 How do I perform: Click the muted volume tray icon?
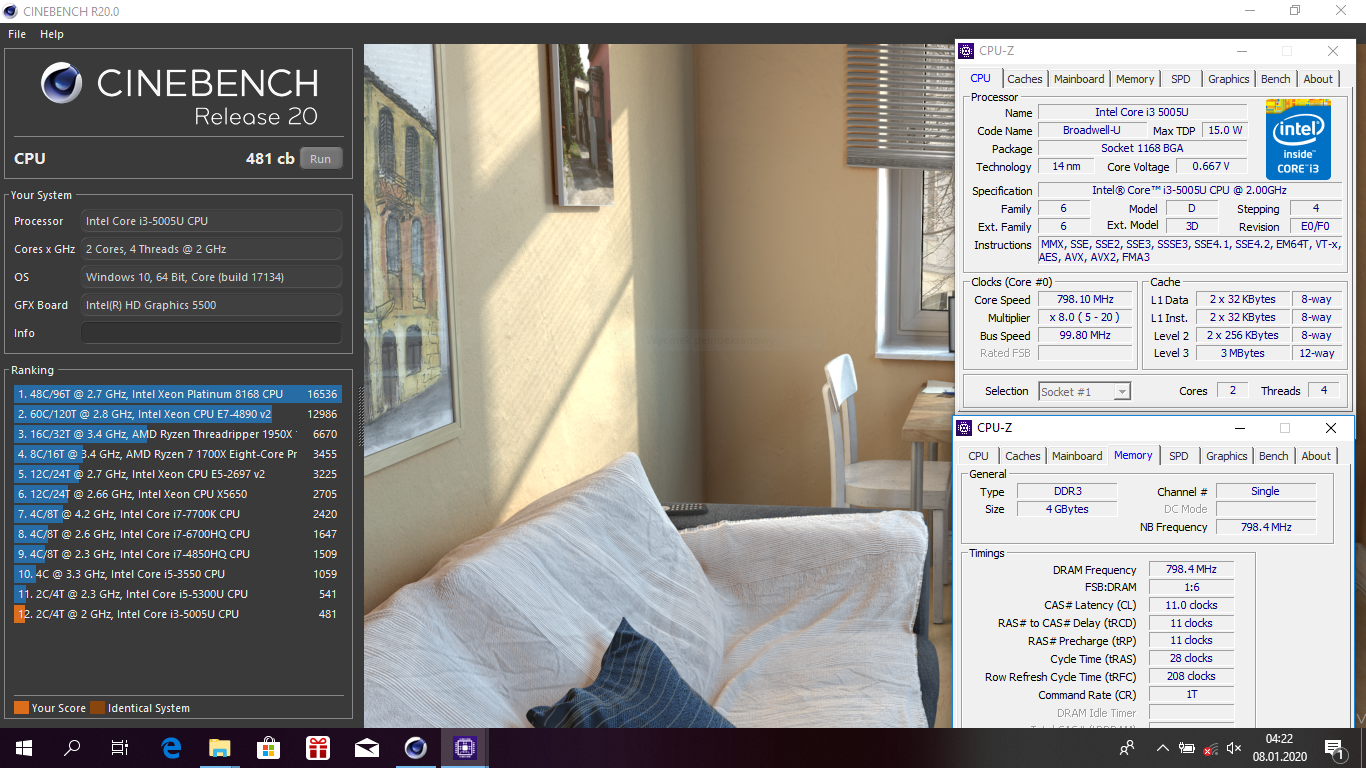[1234, 747]
